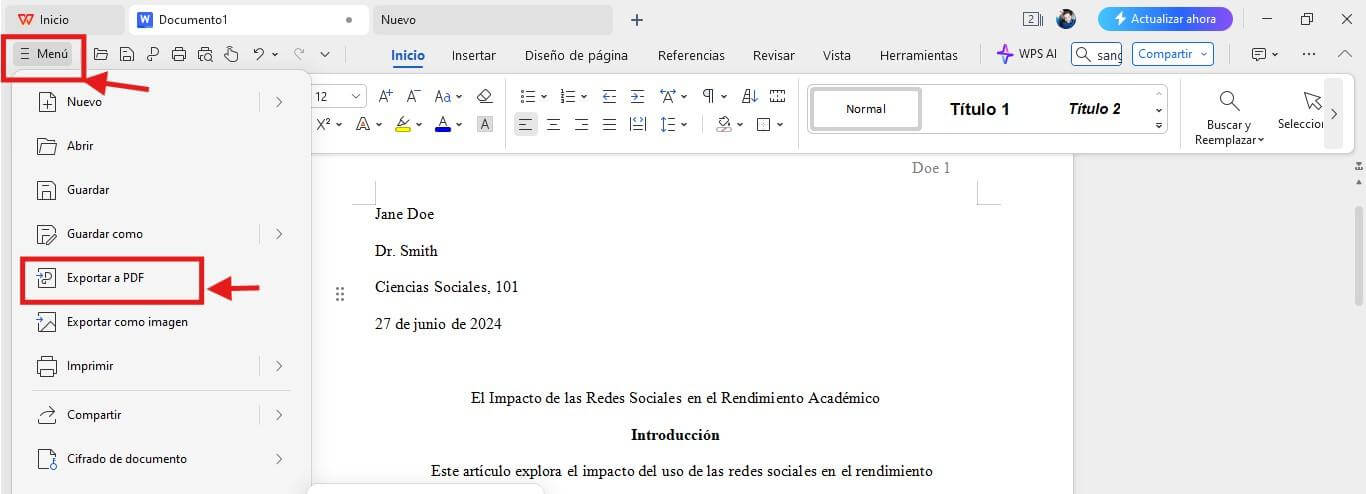Image resolution: width=1366 pixels, height=494 pixels.
Task: Toggle the character shading A icon
Action: pos(485,125)
